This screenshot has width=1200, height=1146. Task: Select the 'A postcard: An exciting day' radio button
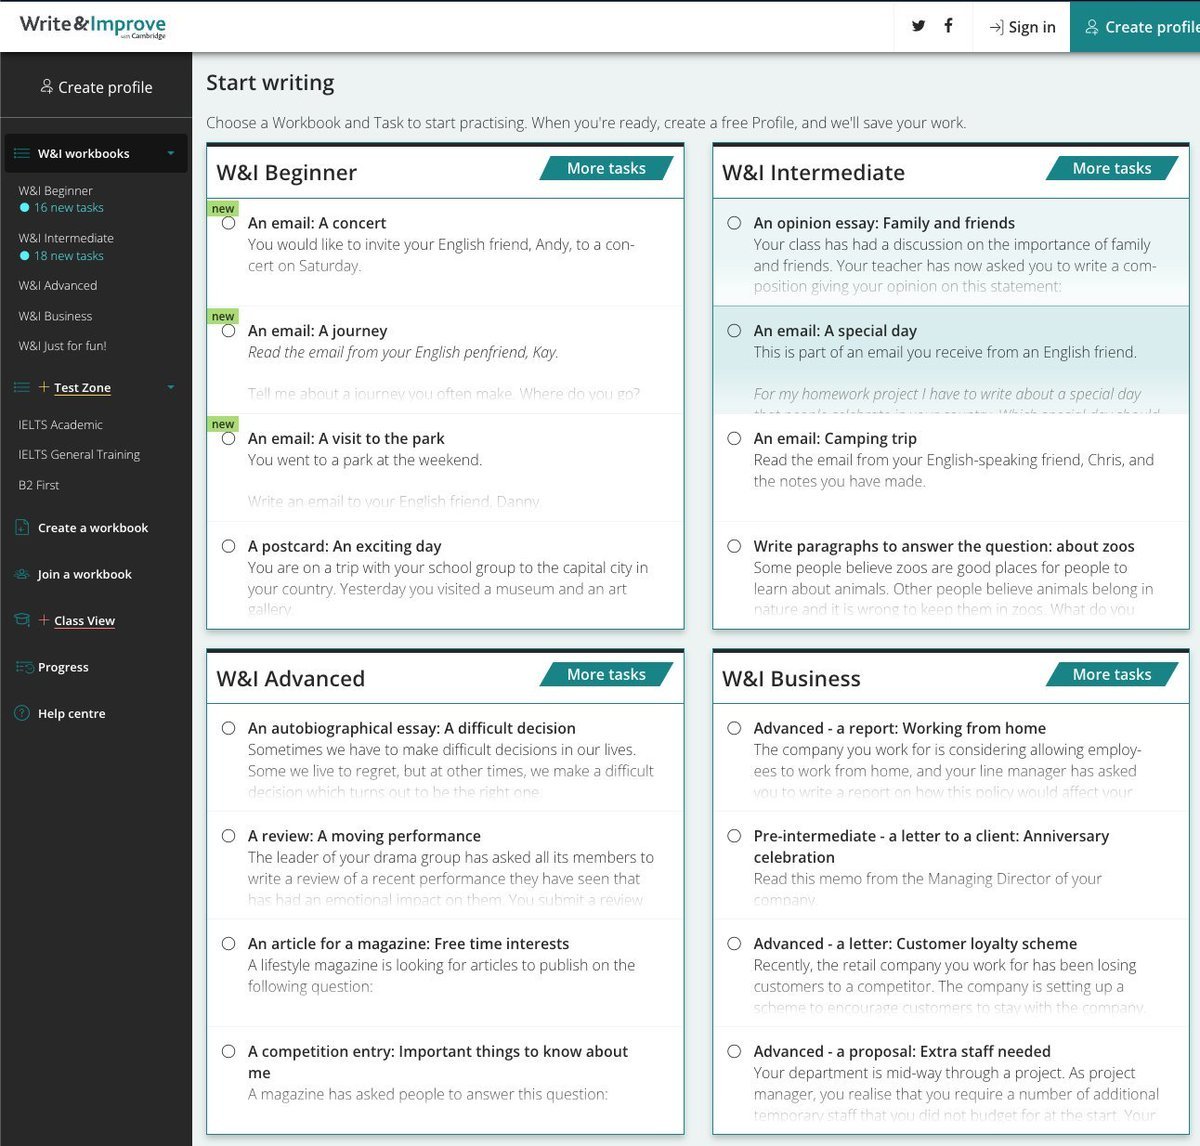click(229, 546)
